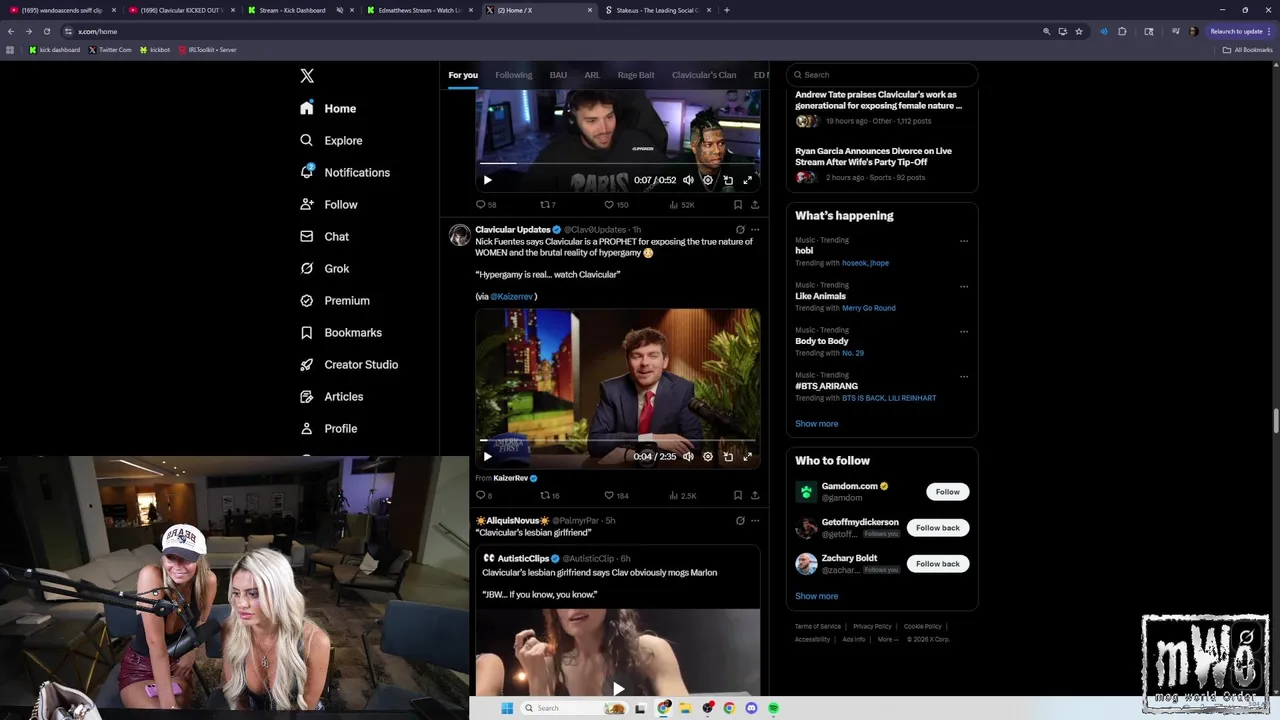Open Spotify from the taskbar
This screenshot has width=1280, height=720.
click(x=773, y=708)
